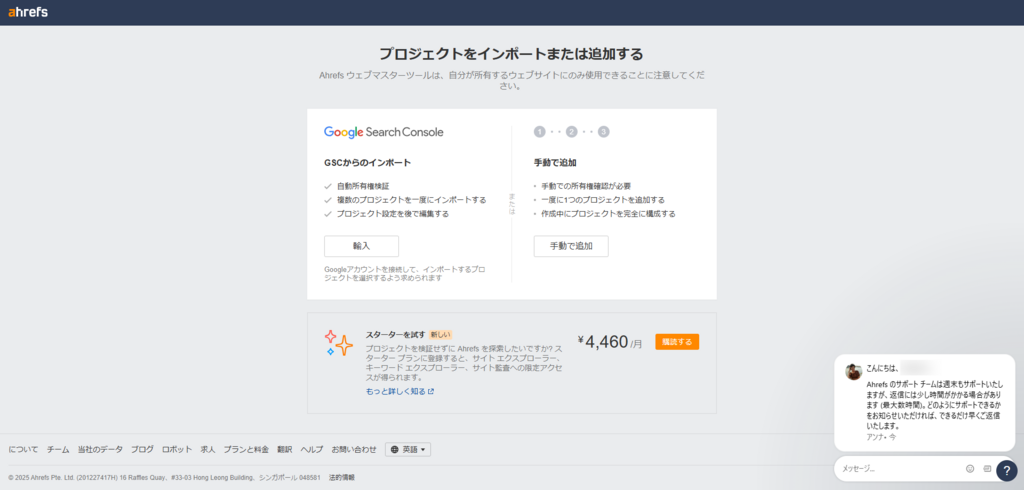Screen dimensions: 1024x490
Task: Click step 3 circle indicator
Action: click(x=603, y=132)
